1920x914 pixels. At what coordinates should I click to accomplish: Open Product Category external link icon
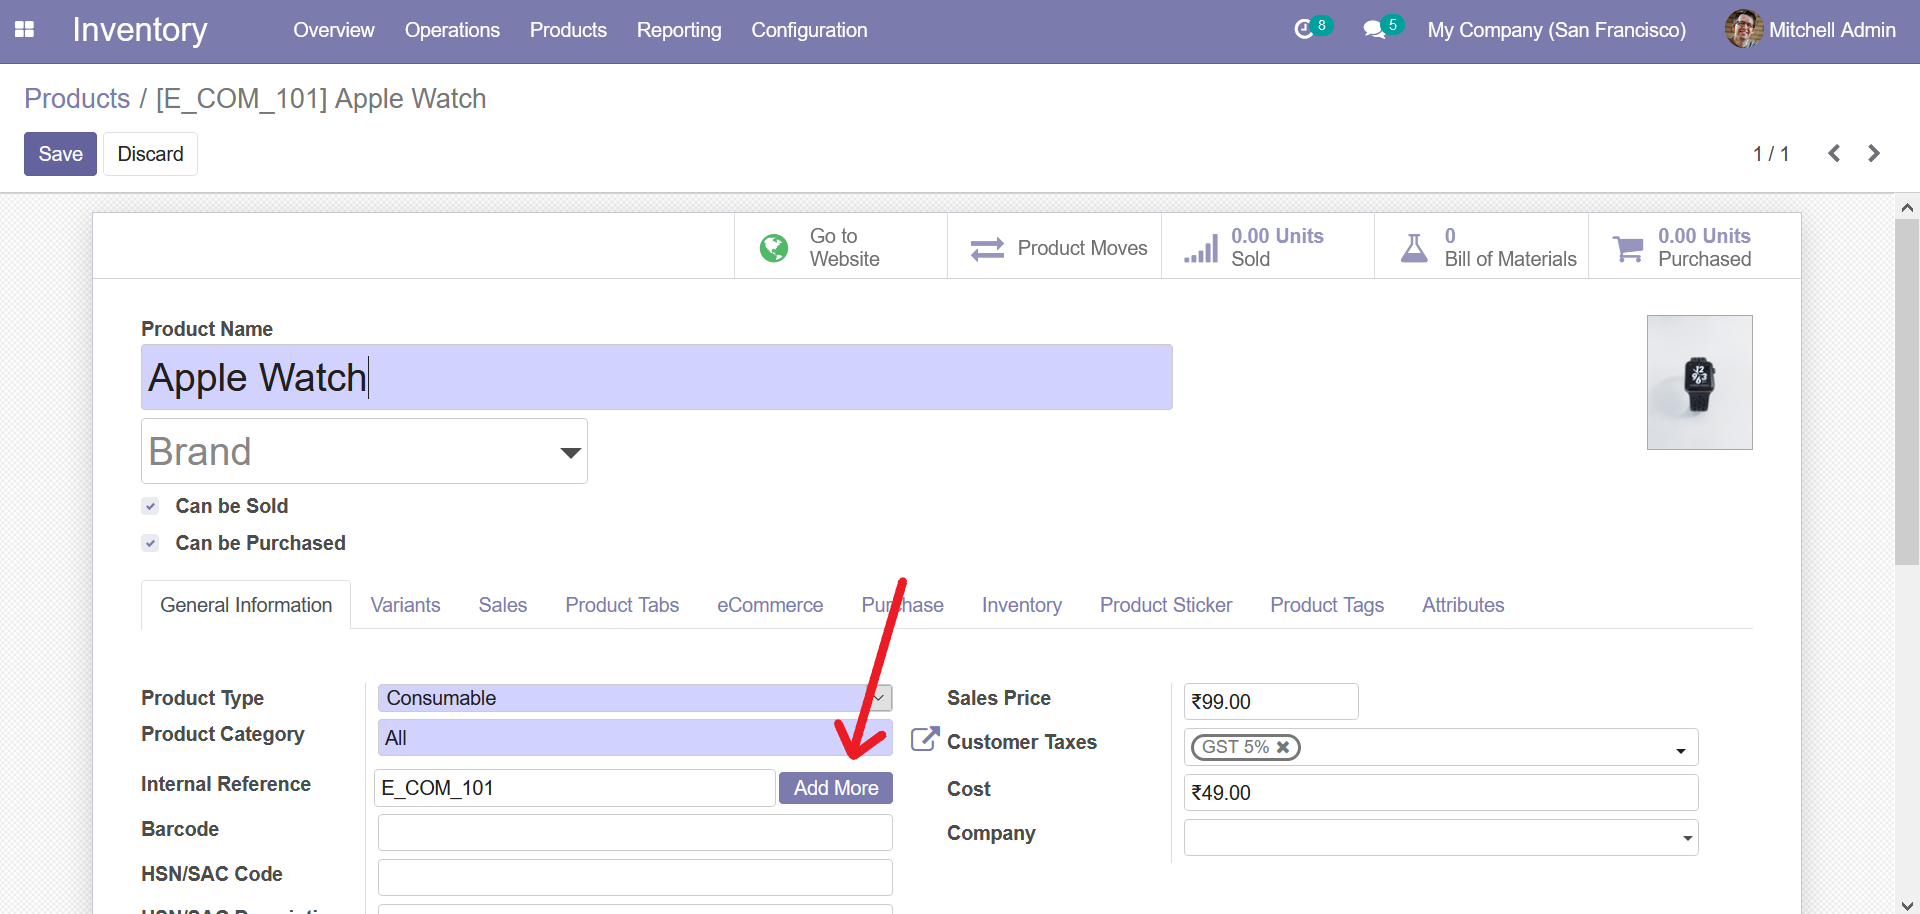tap(925, 739)
